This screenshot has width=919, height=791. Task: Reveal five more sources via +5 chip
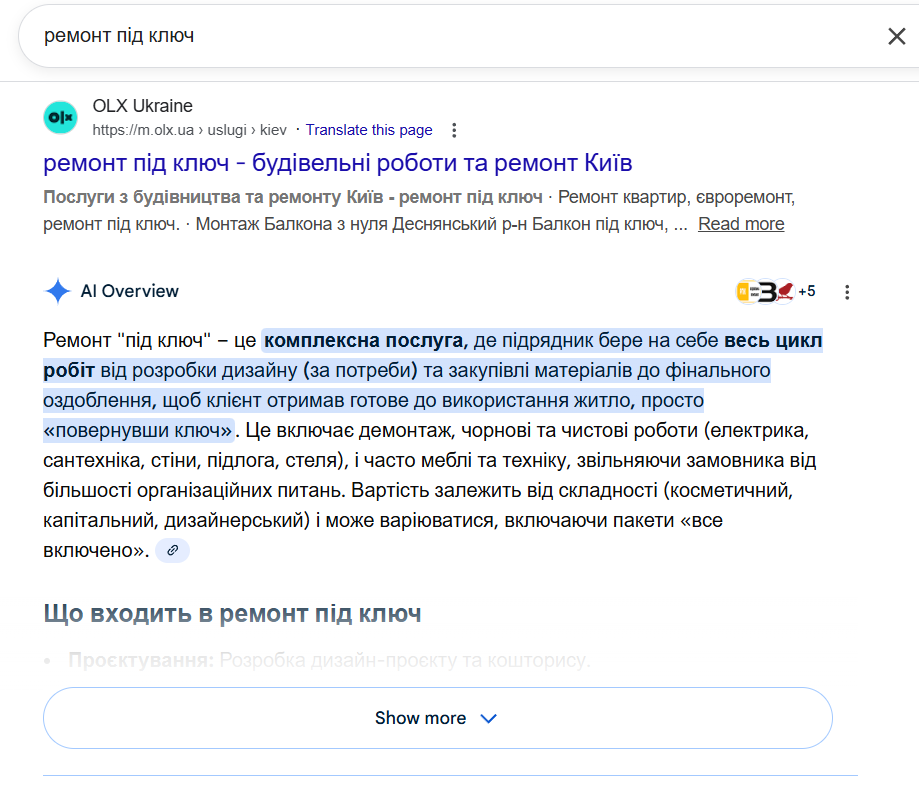pyautogui.click(x=806, y=291)
